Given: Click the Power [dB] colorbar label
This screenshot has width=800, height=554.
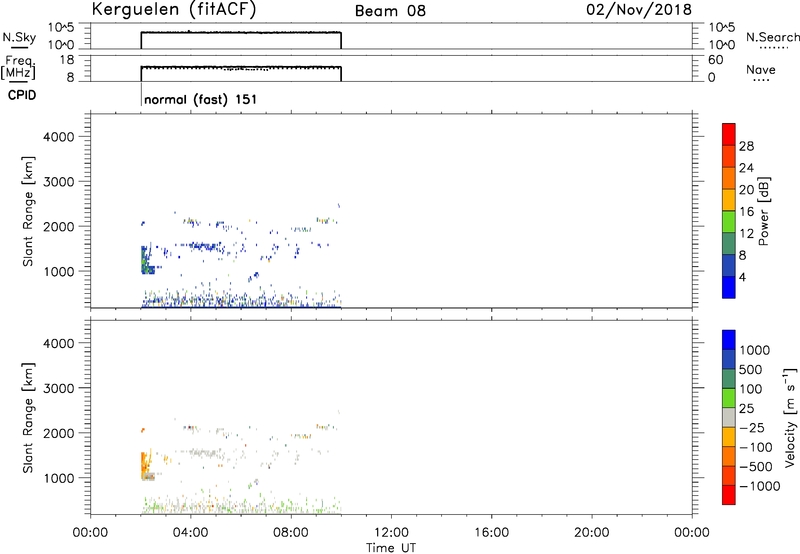Looking at the screenshot, I should pyautogui.click(x=763, y=211).
